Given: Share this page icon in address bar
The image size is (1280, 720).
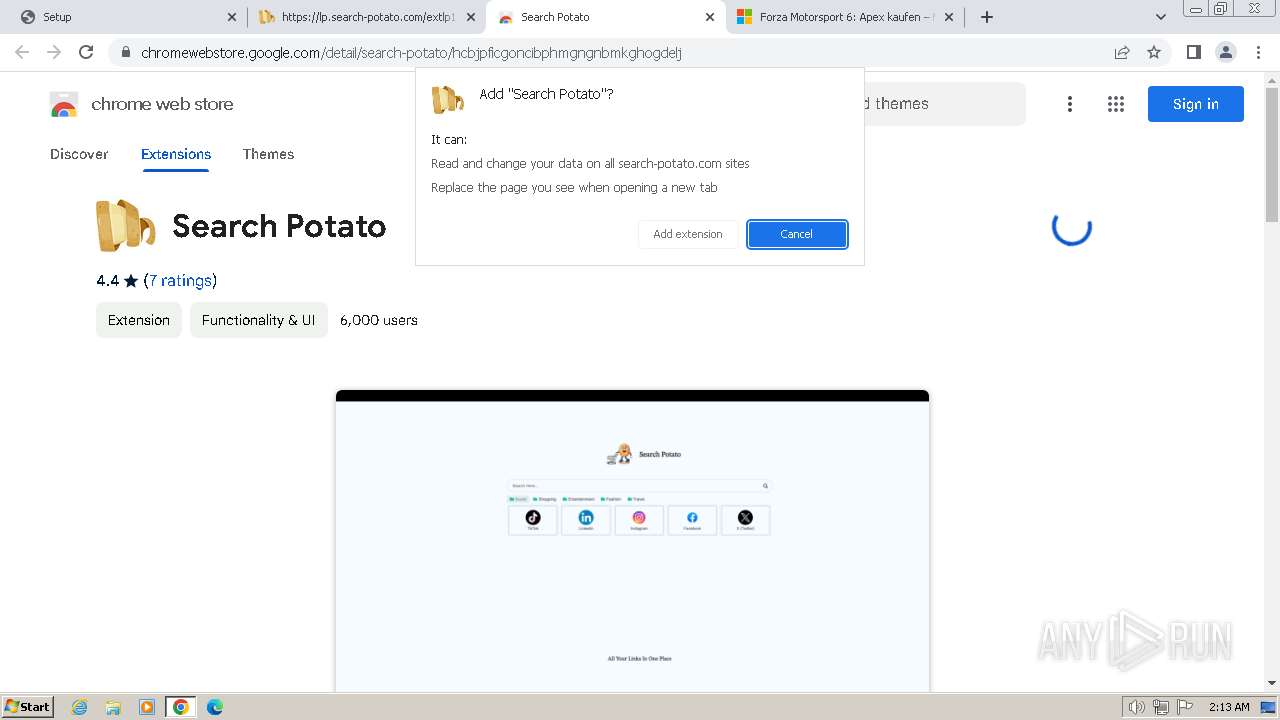Looking at the screenshot, I should tap(1122, 53).
